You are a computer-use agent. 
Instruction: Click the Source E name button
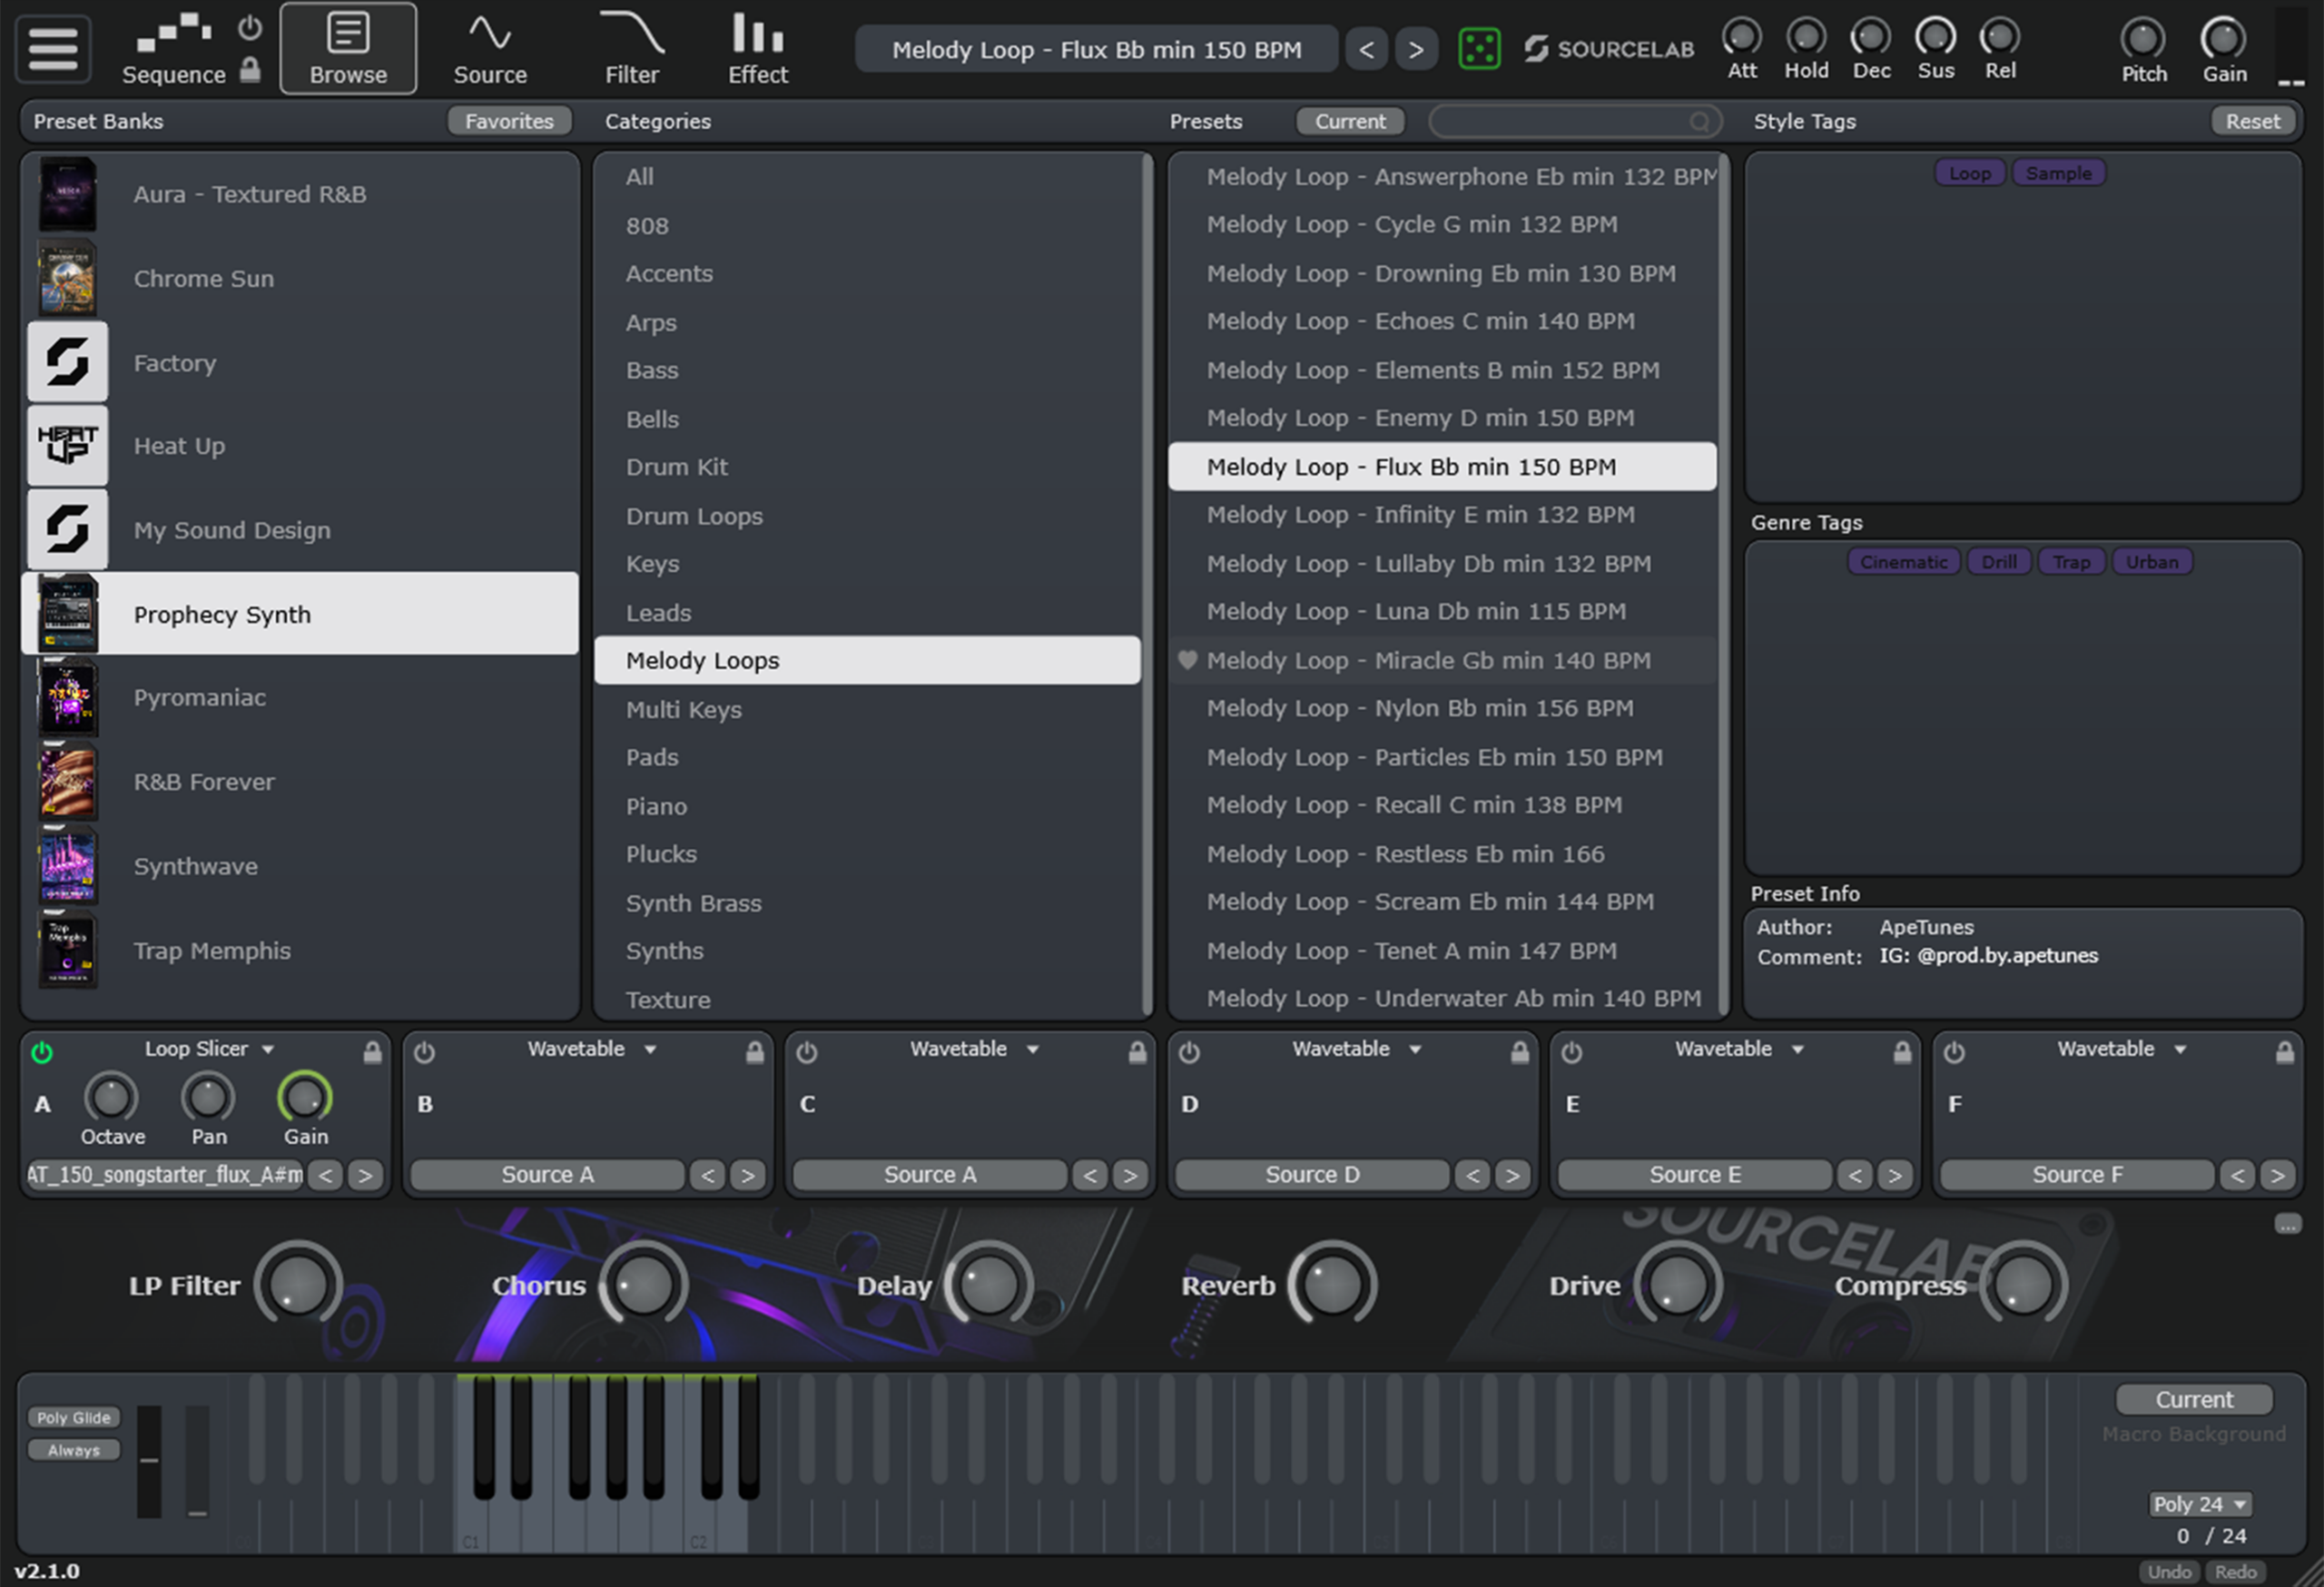tap(1695, 1175)
